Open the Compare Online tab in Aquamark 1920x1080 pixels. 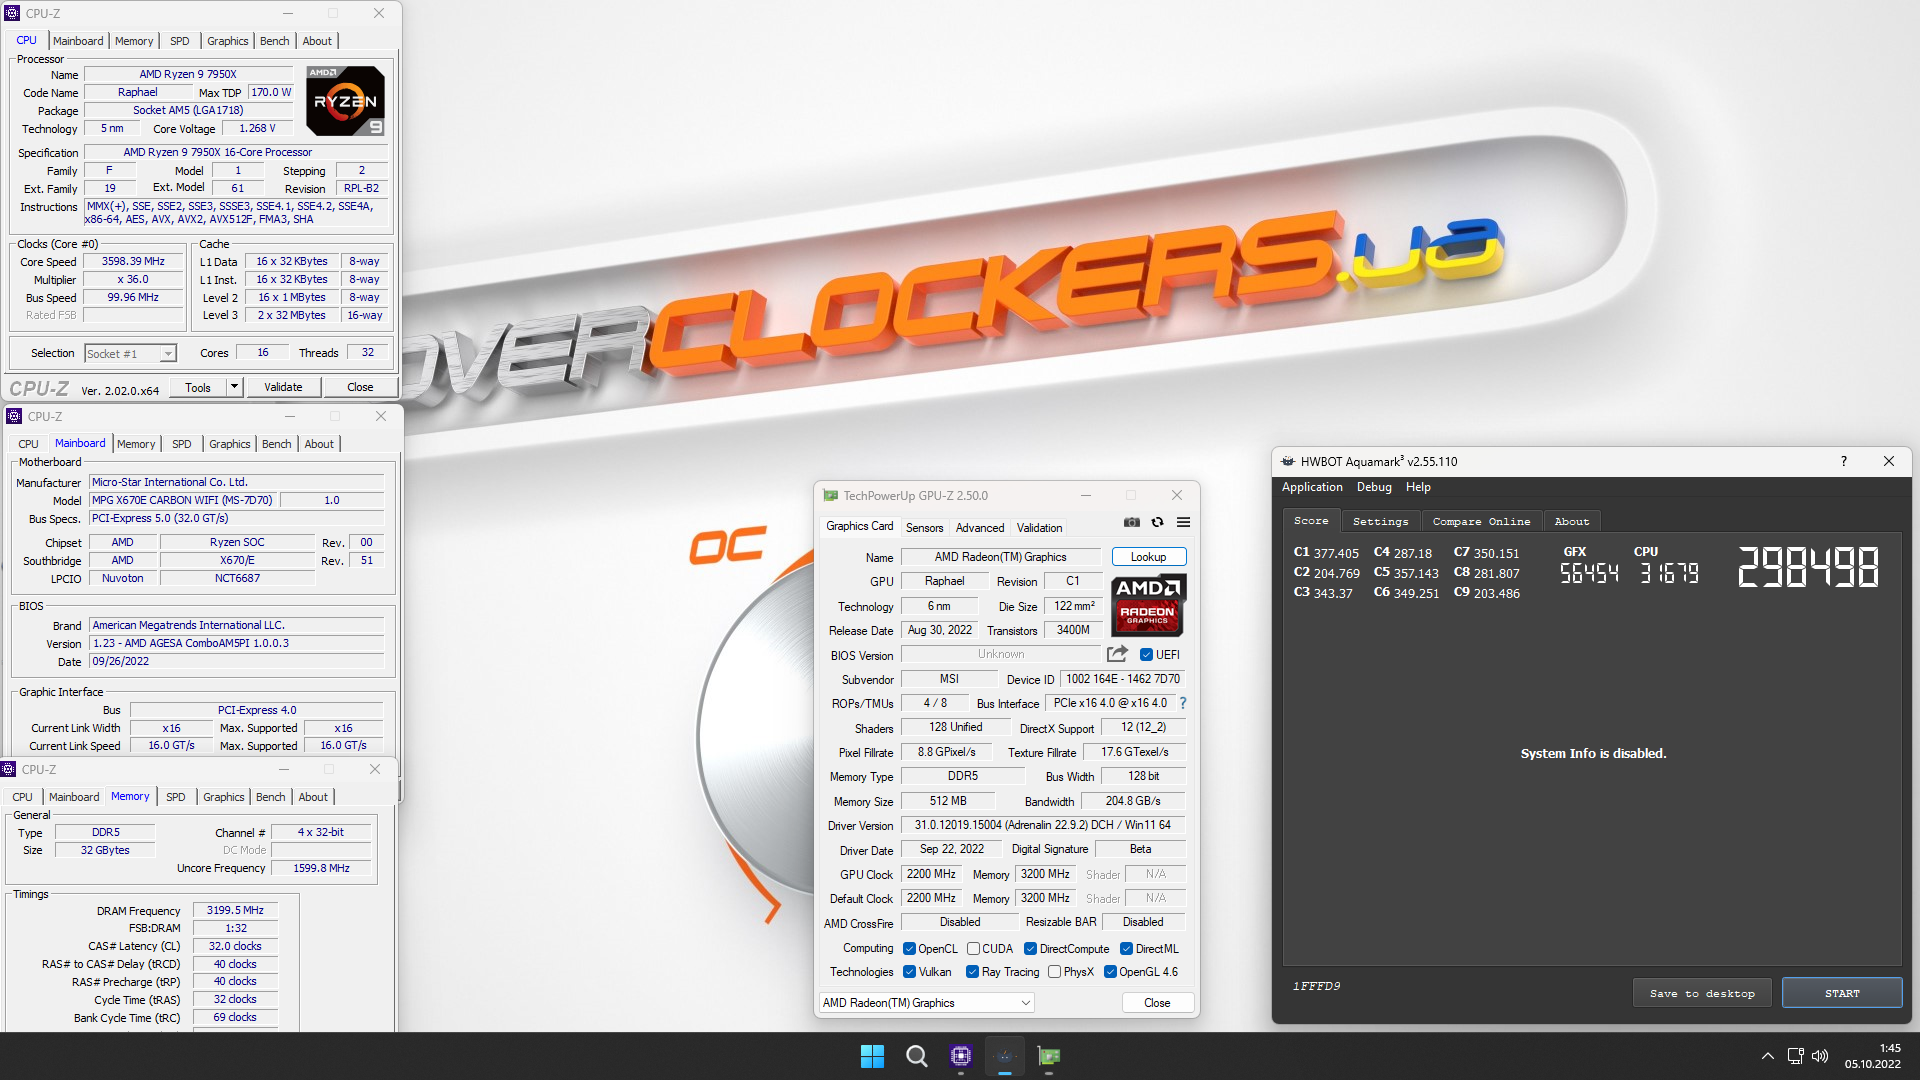(1481, 521)
